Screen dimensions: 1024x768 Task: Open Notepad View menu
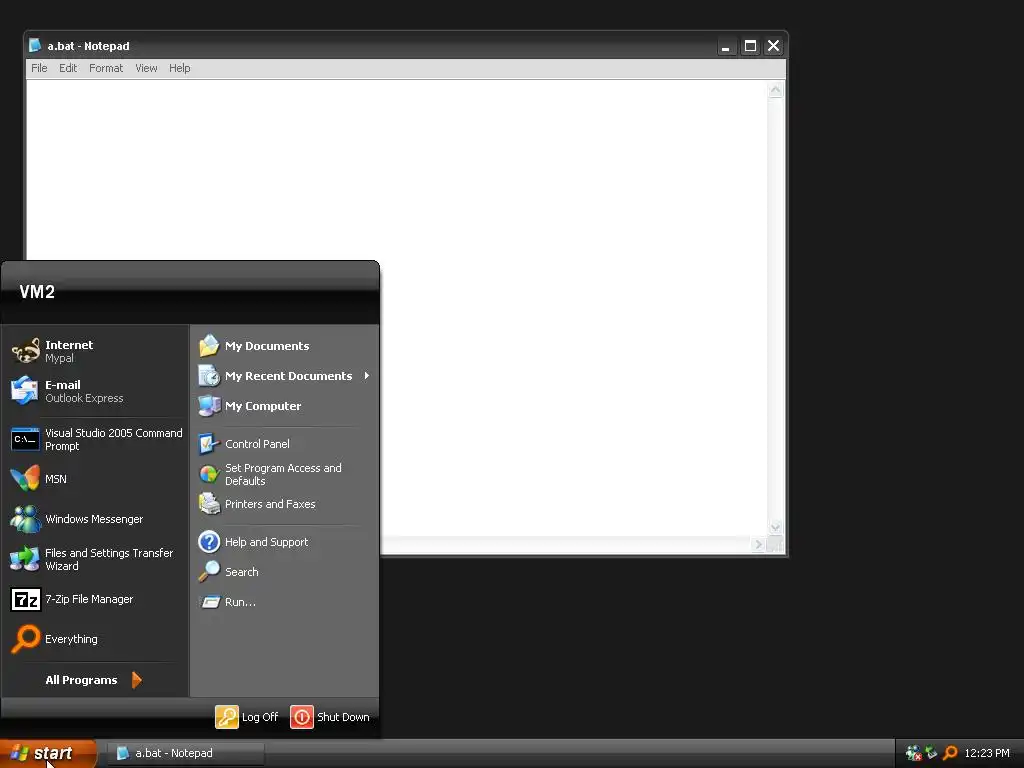(146, 68)
